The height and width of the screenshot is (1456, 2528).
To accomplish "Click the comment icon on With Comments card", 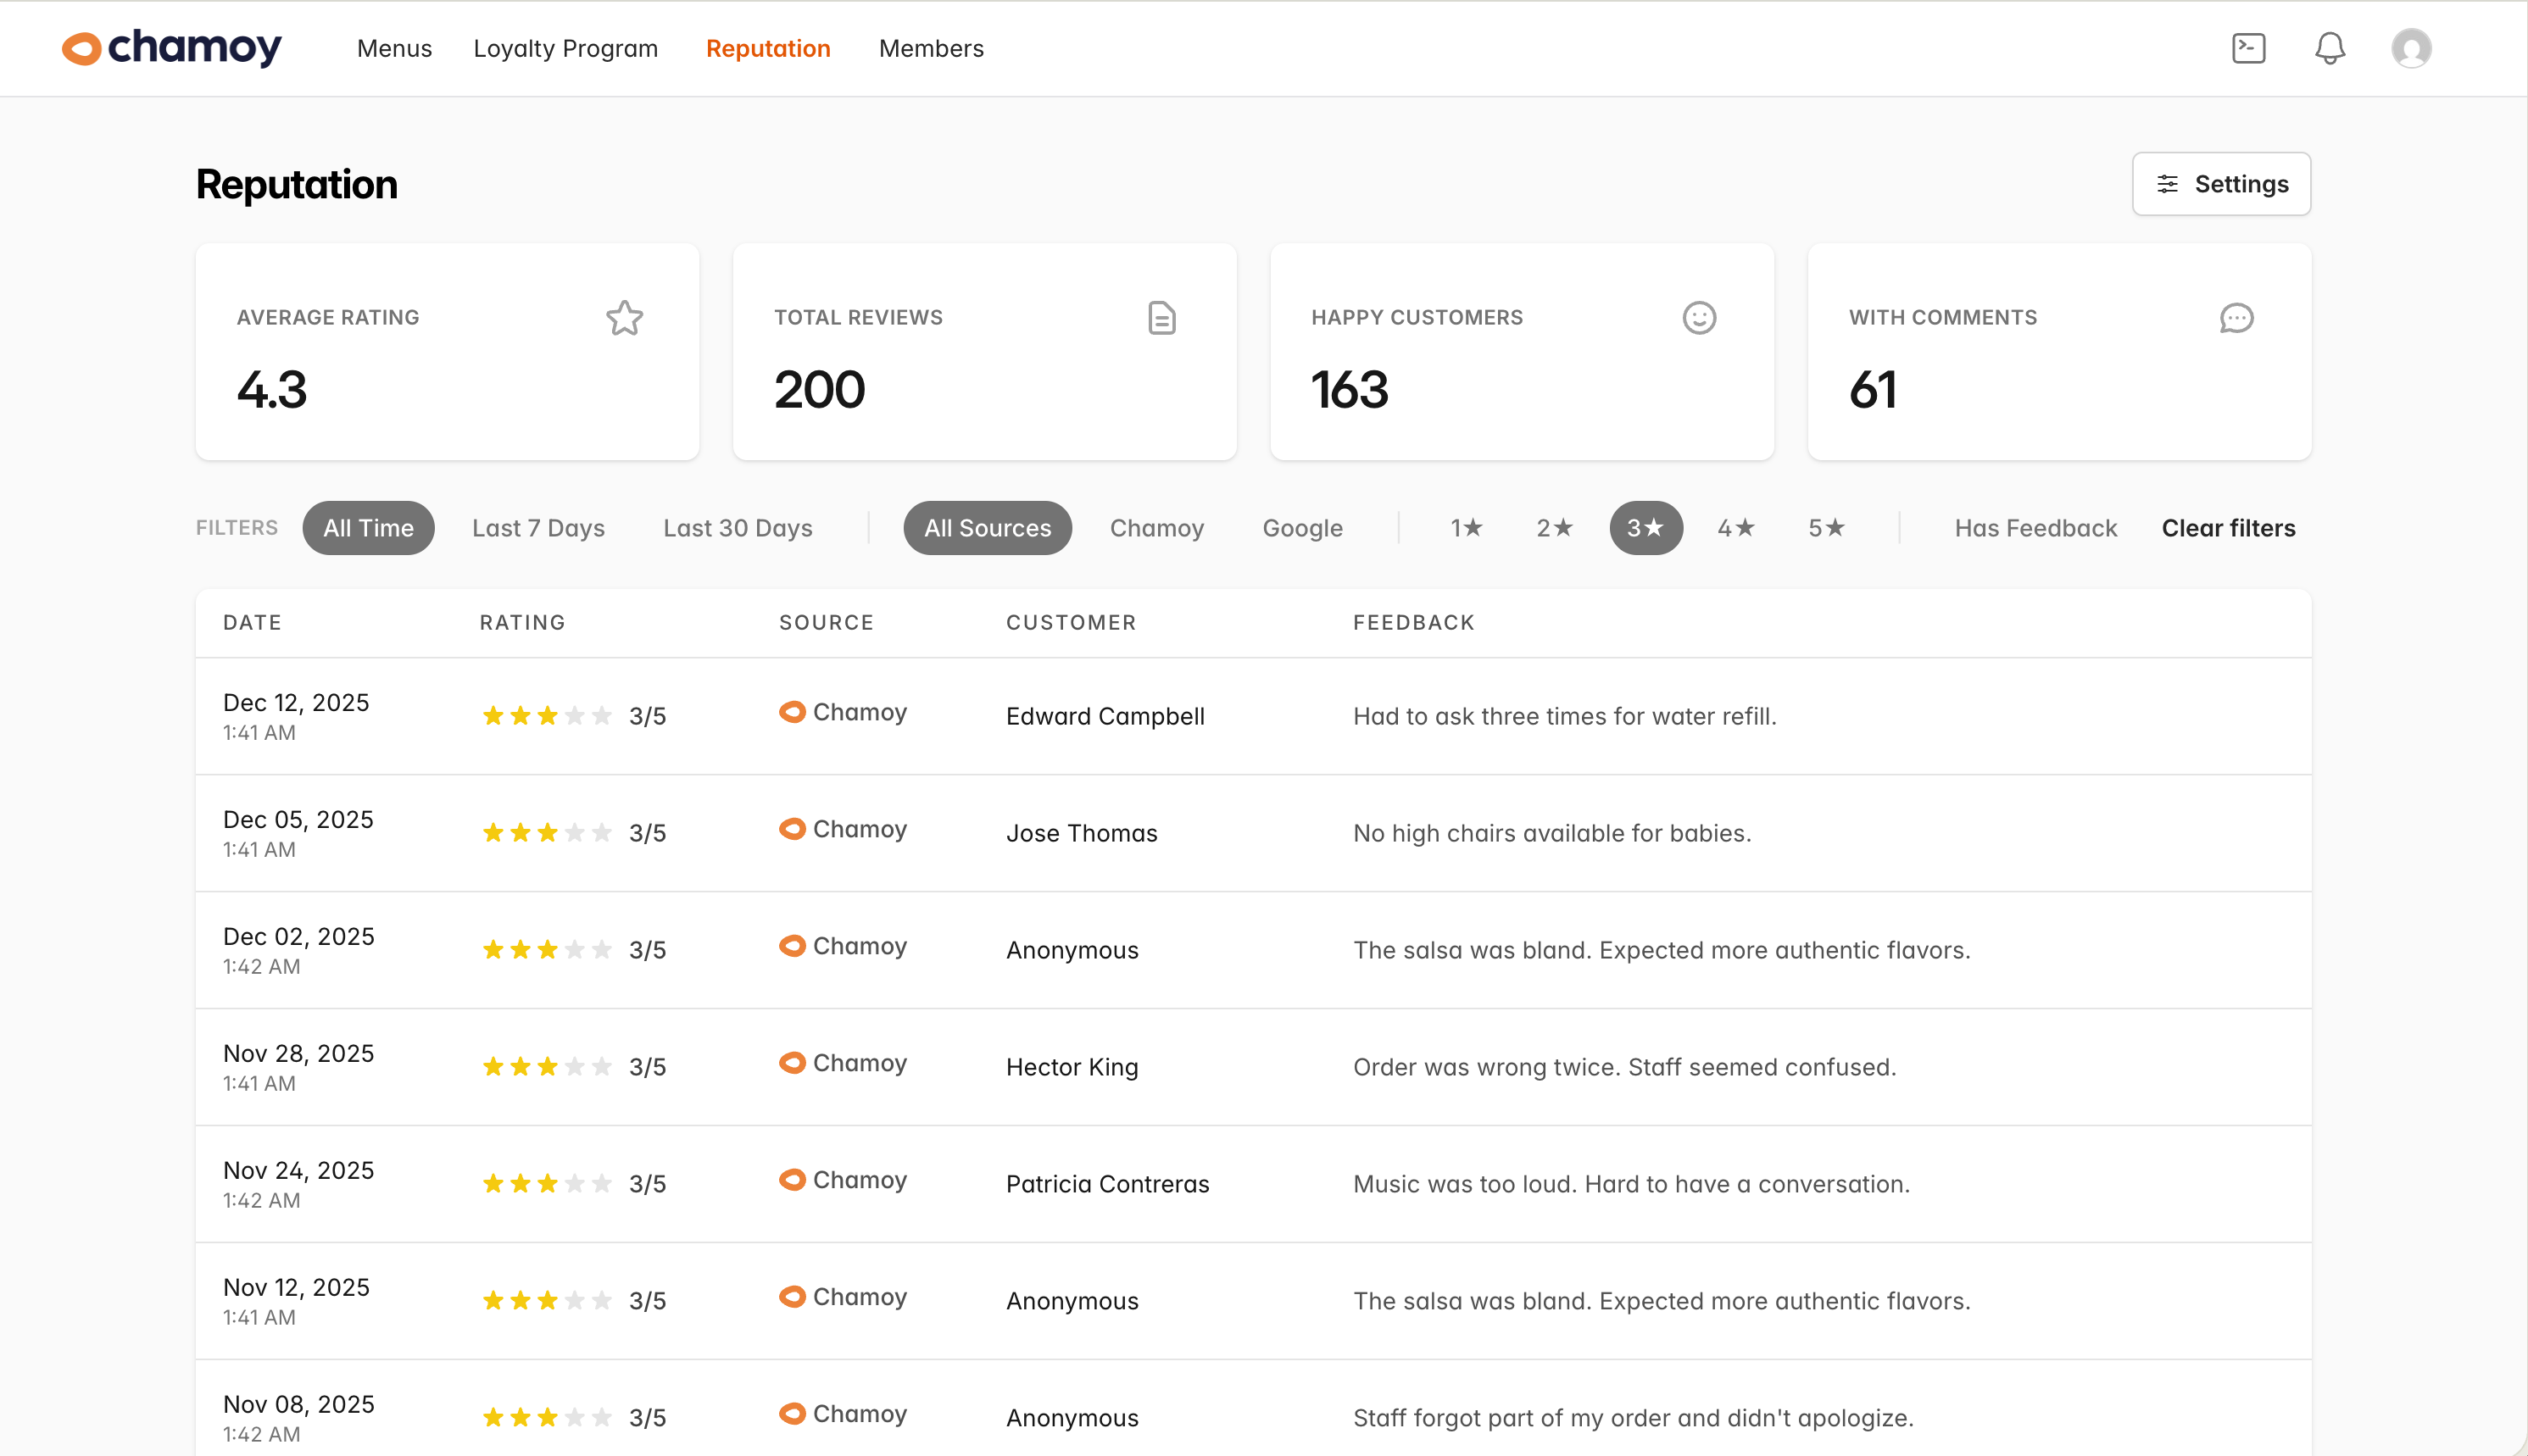I will point(2237,318).
